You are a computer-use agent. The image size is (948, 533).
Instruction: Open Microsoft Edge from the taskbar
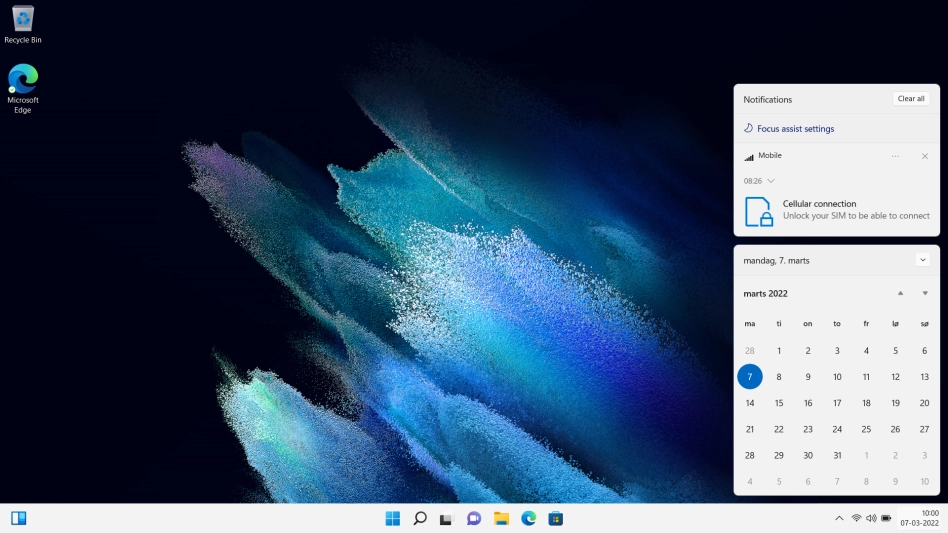click(528, 518)
